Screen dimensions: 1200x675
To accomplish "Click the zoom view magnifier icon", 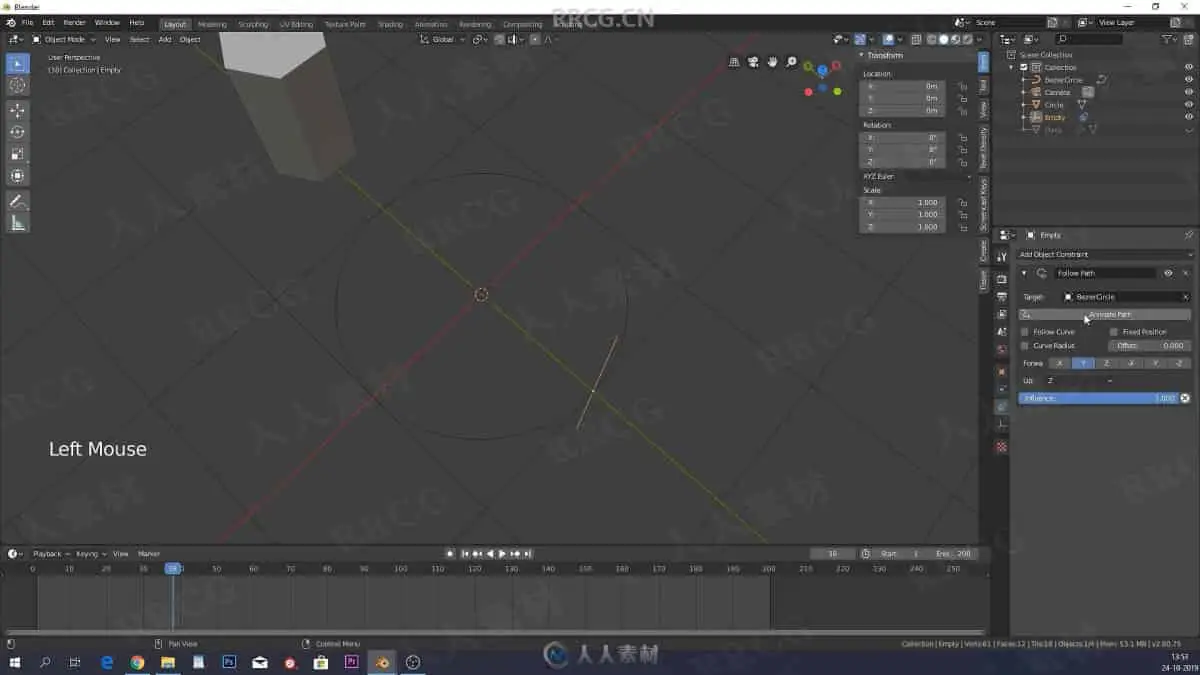I will [791, 62].
